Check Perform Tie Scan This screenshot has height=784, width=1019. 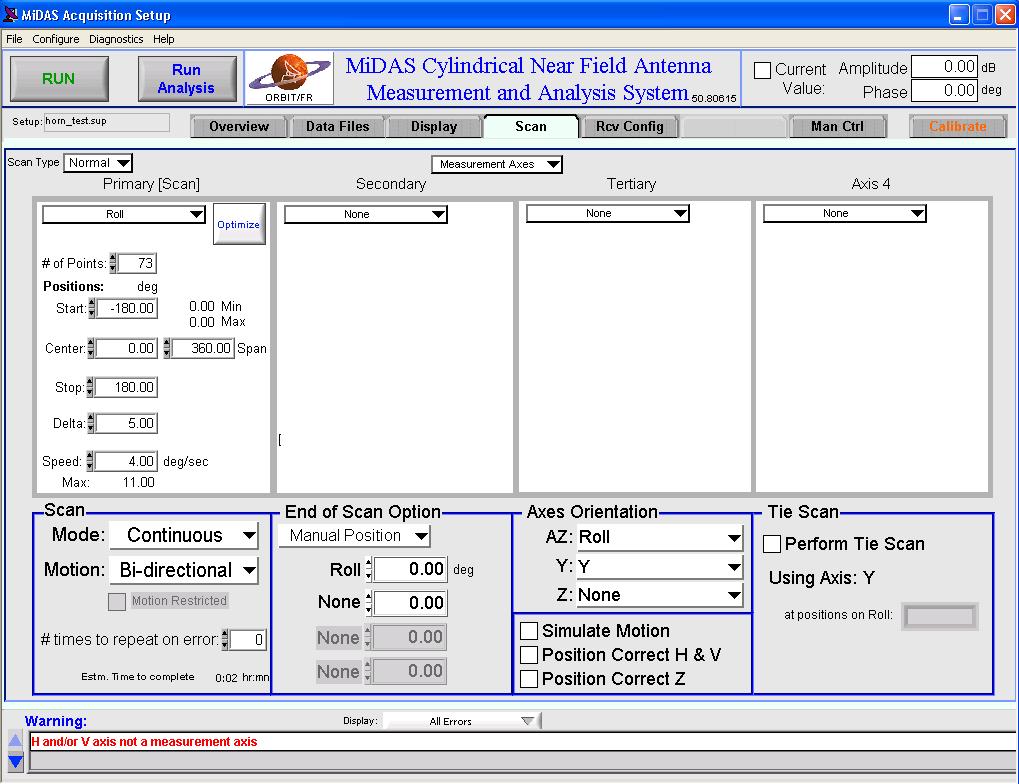click(x=772, y=544)
